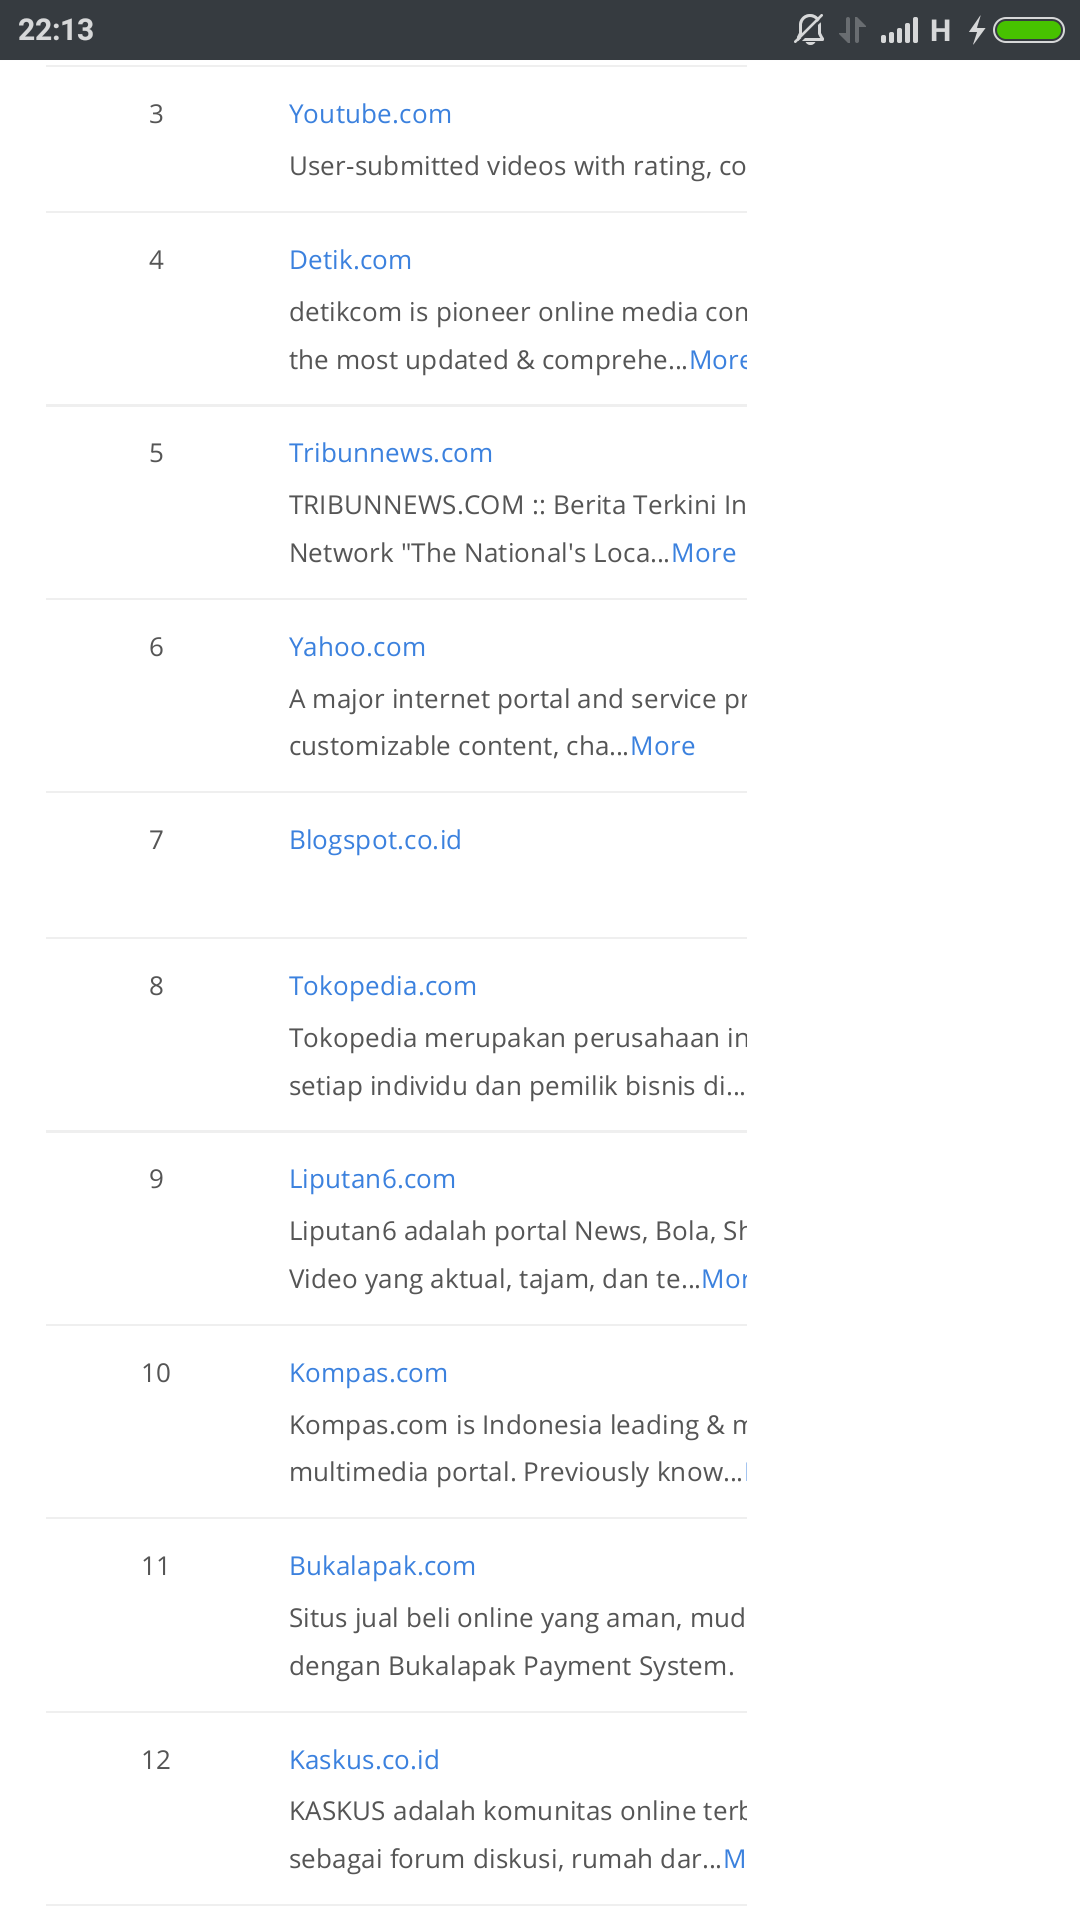Expand Liputan6 description with More

point(724,1279)
